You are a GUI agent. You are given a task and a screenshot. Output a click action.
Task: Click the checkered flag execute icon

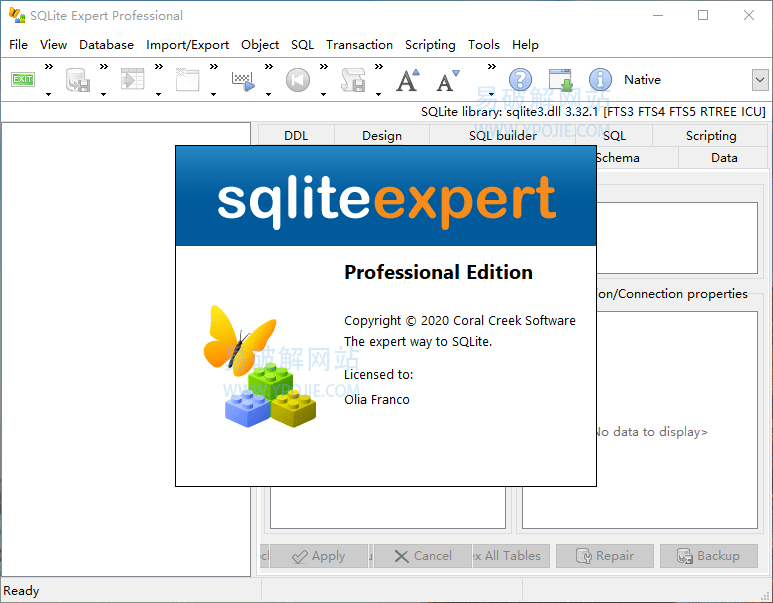click(243, 80)
